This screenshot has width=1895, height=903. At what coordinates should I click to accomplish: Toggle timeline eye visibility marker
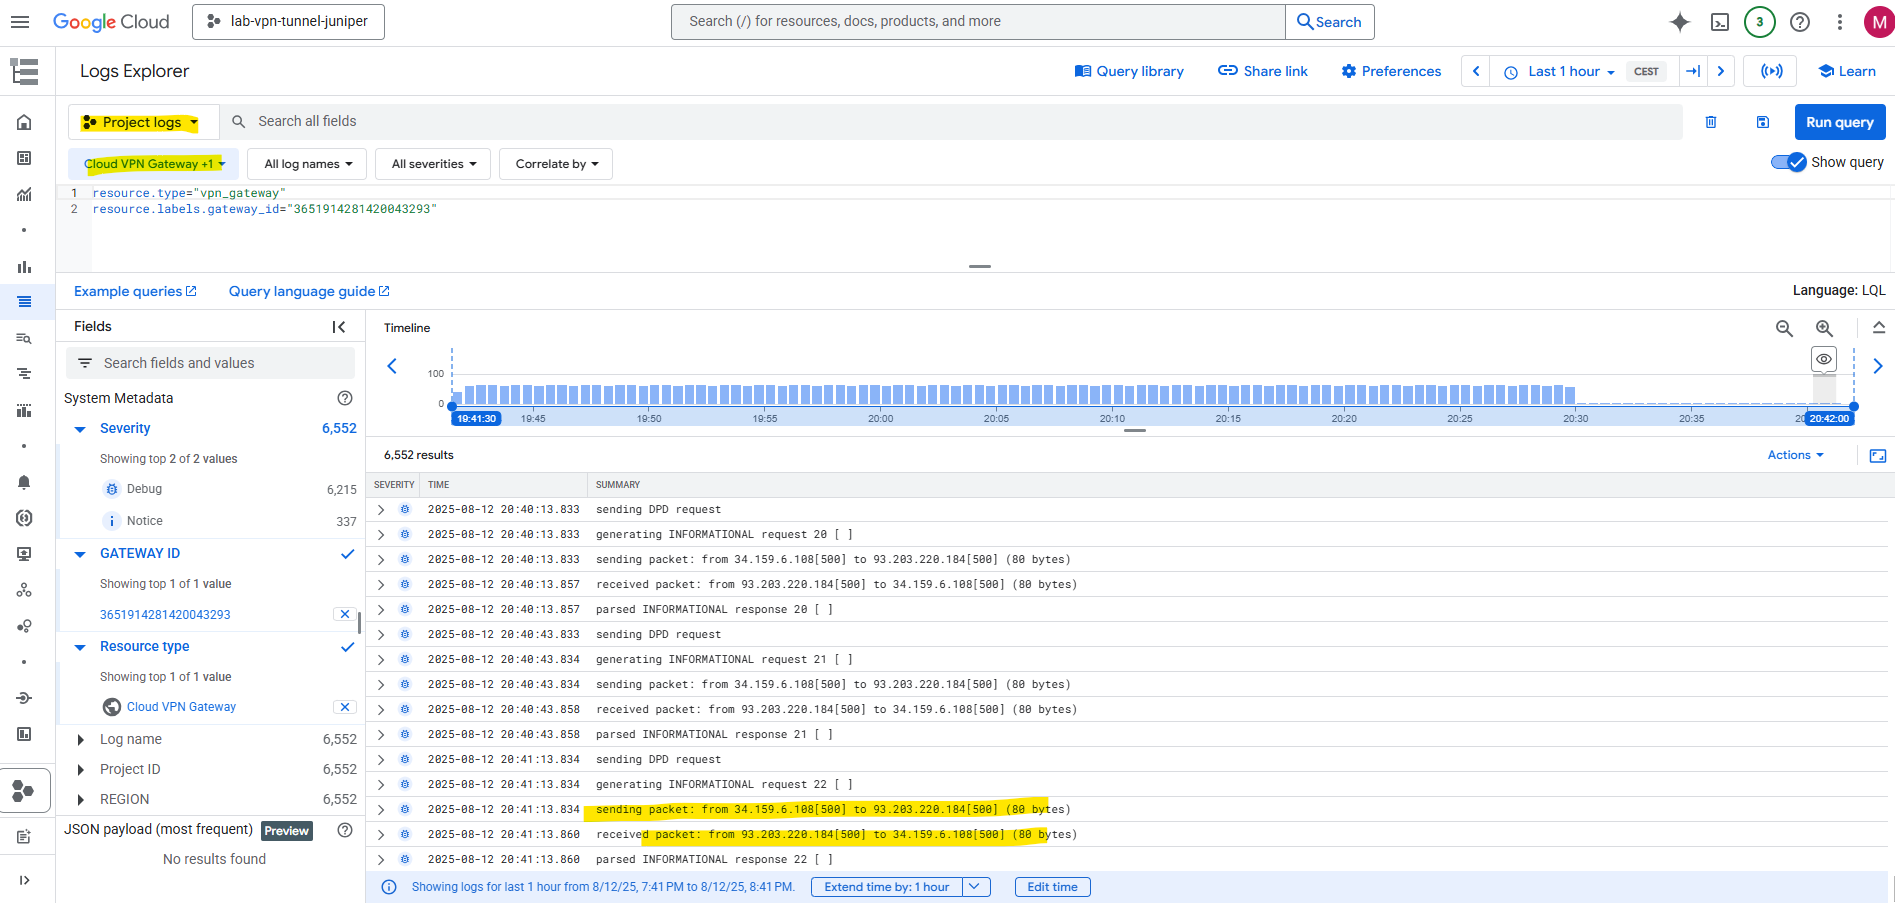1824,359
